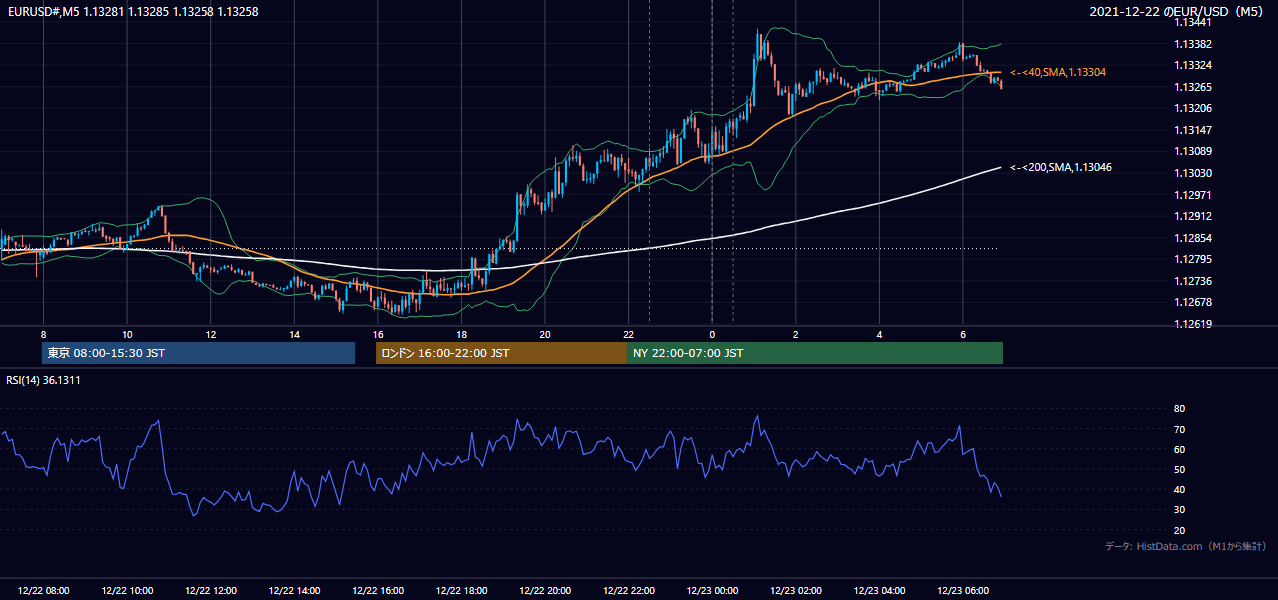1278x600 pixels.
Task: Click the 12/22 14:00 bottom time label
Action: (294, 591)
